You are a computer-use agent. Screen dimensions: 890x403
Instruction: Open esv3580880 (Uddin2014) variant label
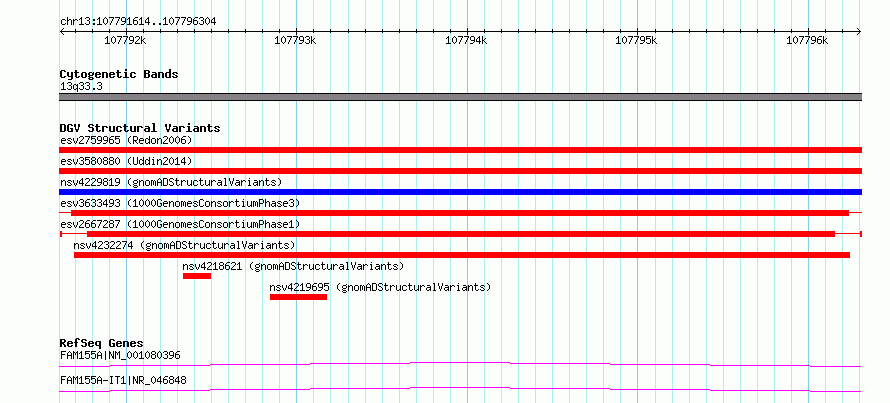click(x=126, y=161)
